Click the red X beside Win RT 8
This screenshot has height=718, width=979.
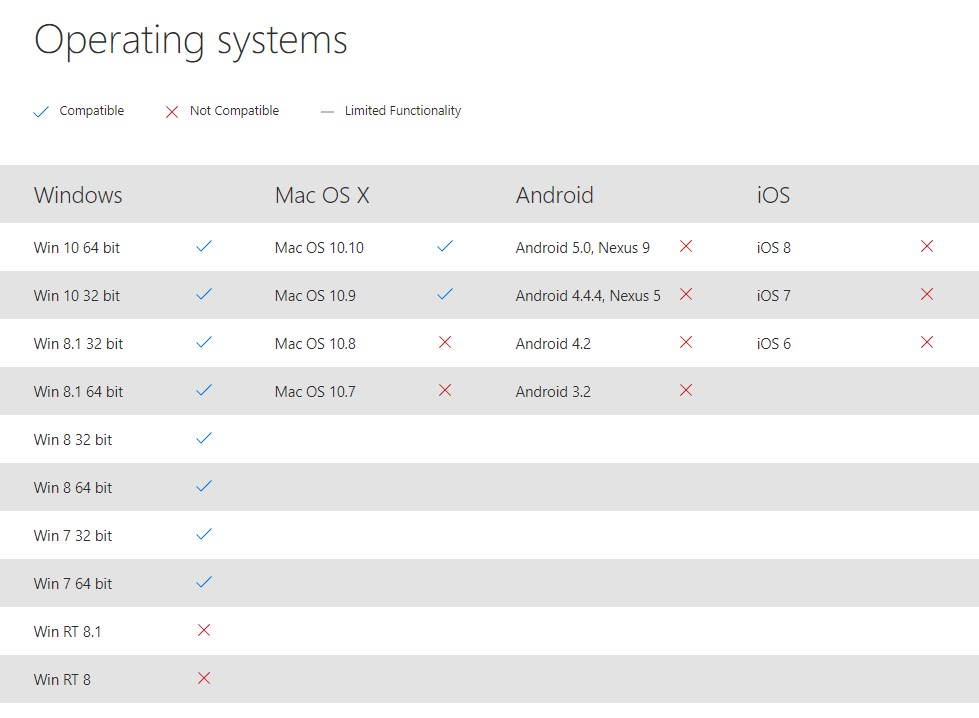[x=204, y=678]
